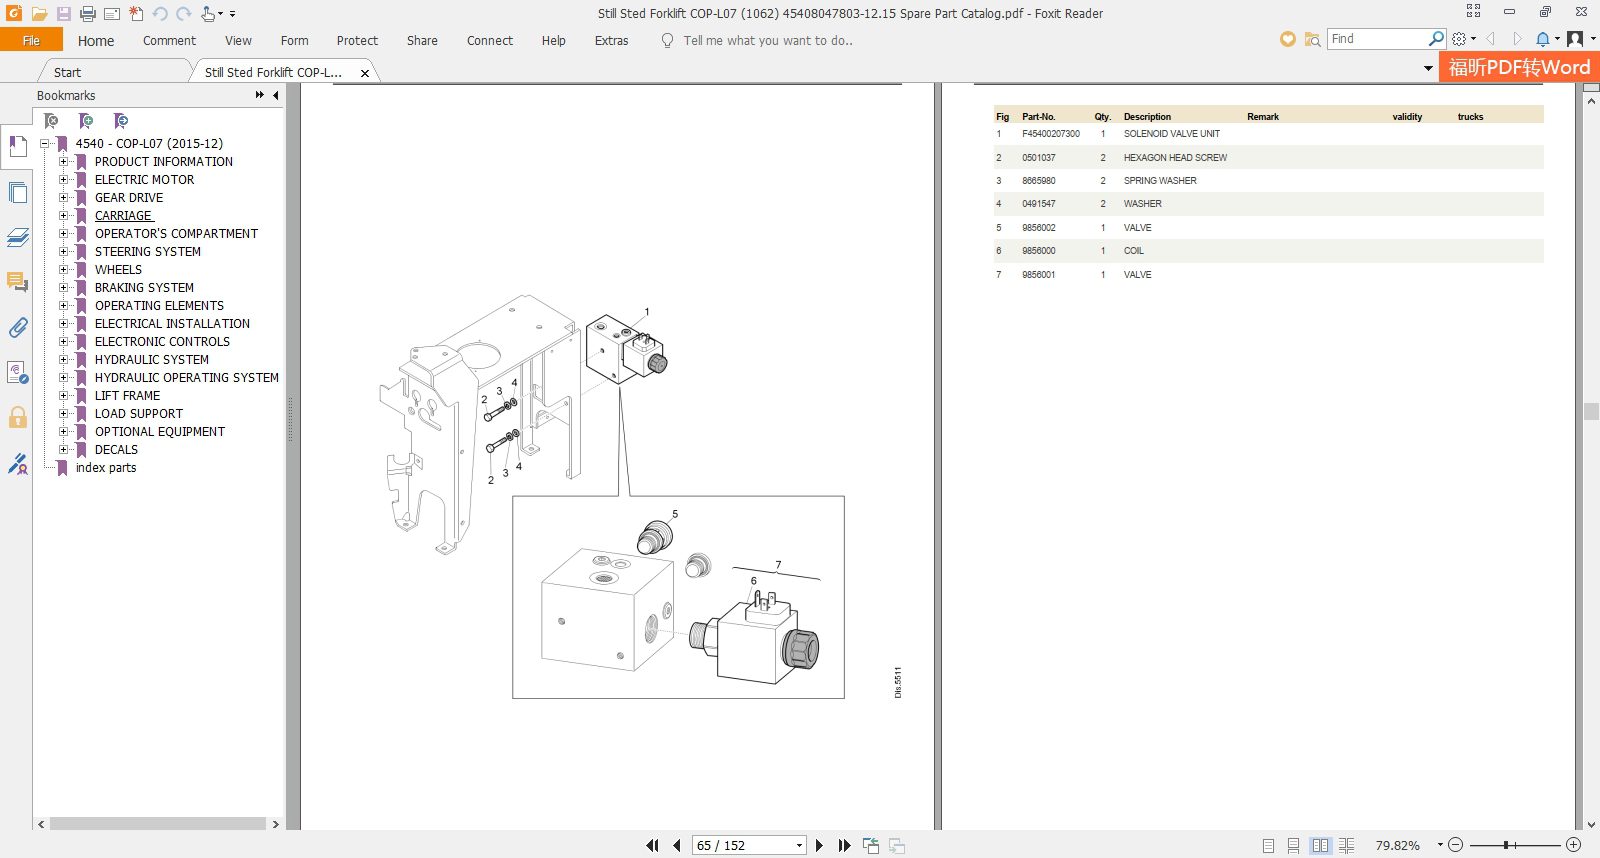
Task: Click the previous view icon in status bar
Action: (x=871, y=845)
